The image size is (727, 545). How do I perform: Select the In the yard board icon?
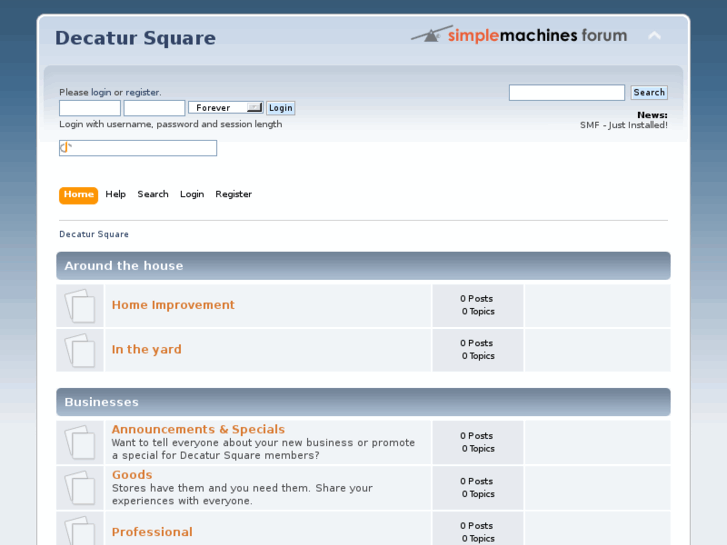click(80, 350)
